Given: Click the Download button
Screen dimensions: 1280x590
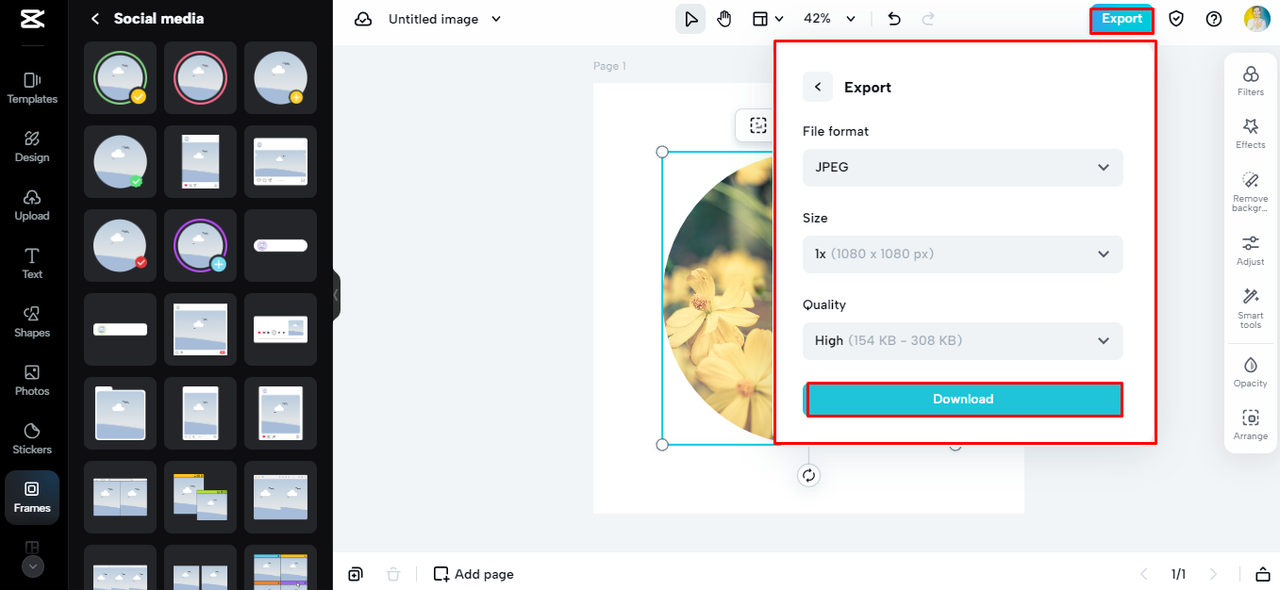Looking at the screenshot, I should [964, 399].
